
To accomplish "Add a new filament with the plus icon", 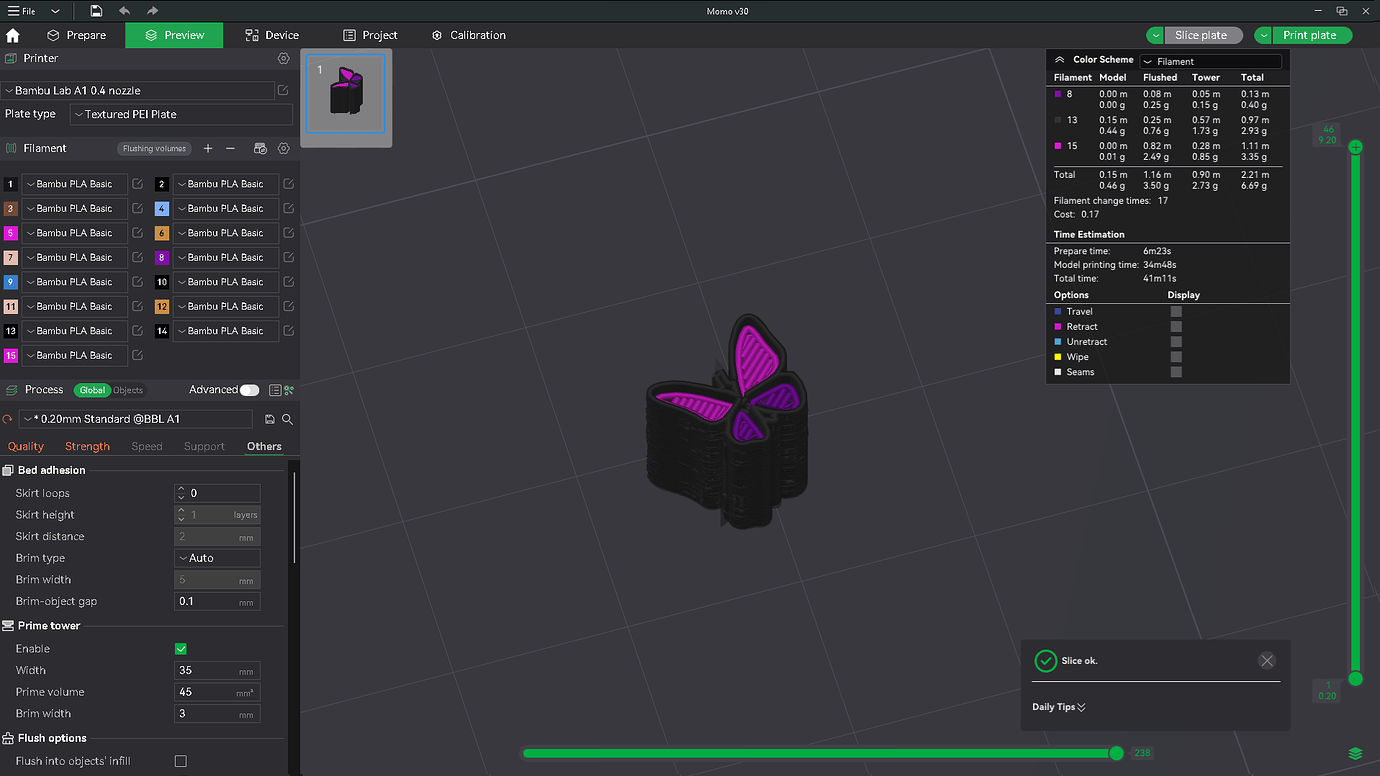I will point(208,148).
